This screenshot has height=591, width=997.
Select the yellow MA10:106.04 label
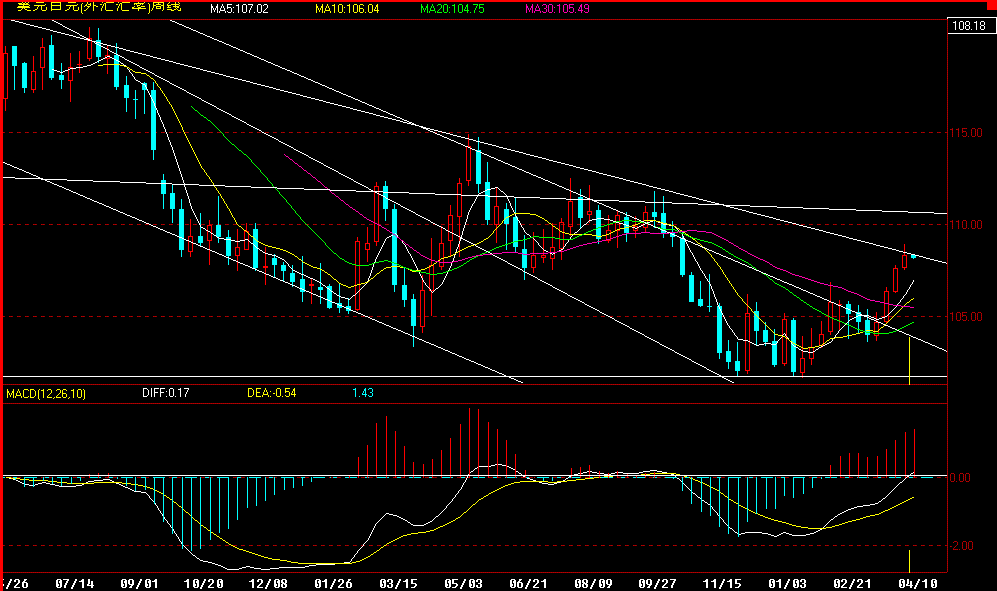point(347,9)
